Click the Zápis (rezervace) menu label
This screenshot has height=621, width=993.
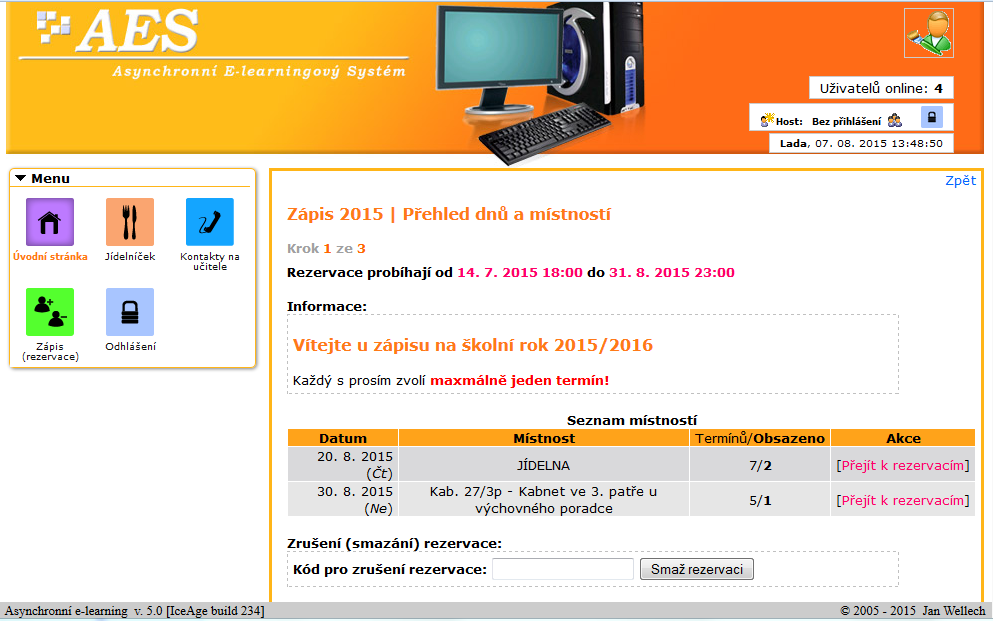50,351
